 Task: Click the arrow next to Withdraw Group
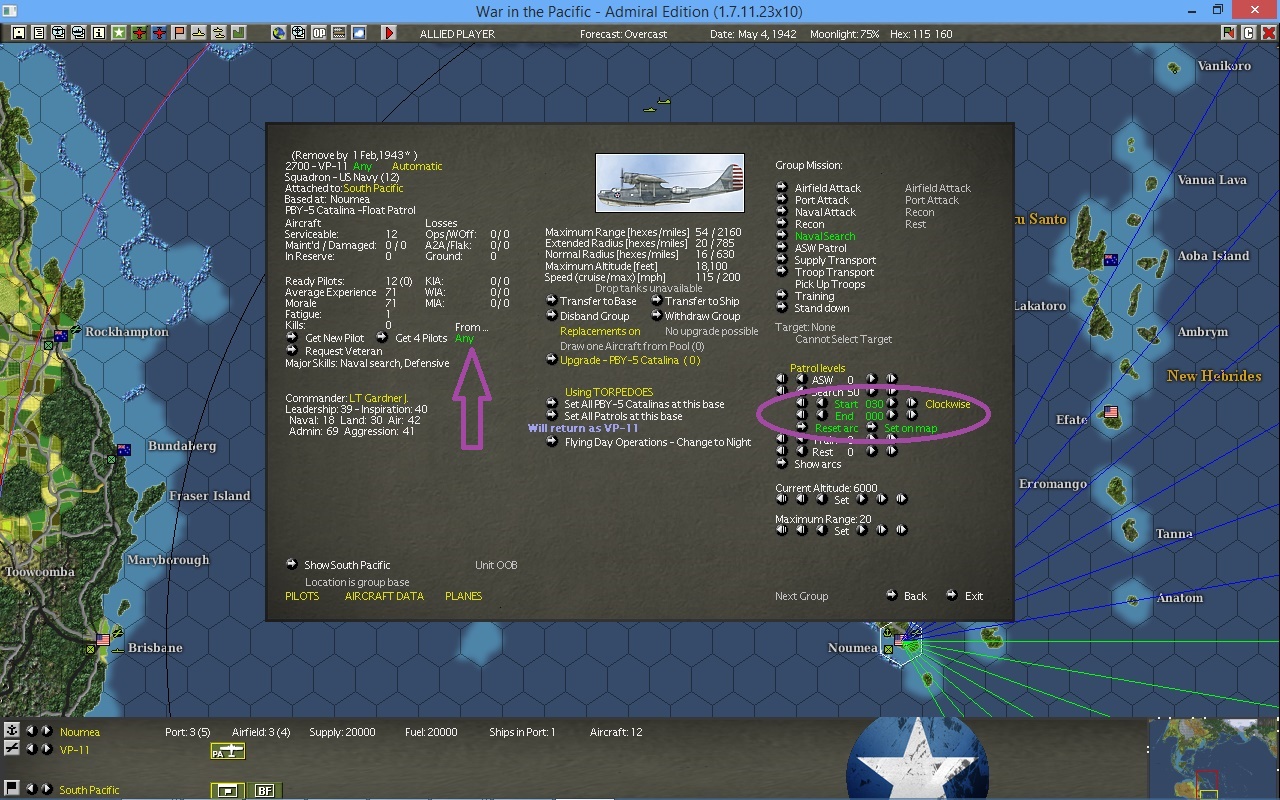click(657, 316)
